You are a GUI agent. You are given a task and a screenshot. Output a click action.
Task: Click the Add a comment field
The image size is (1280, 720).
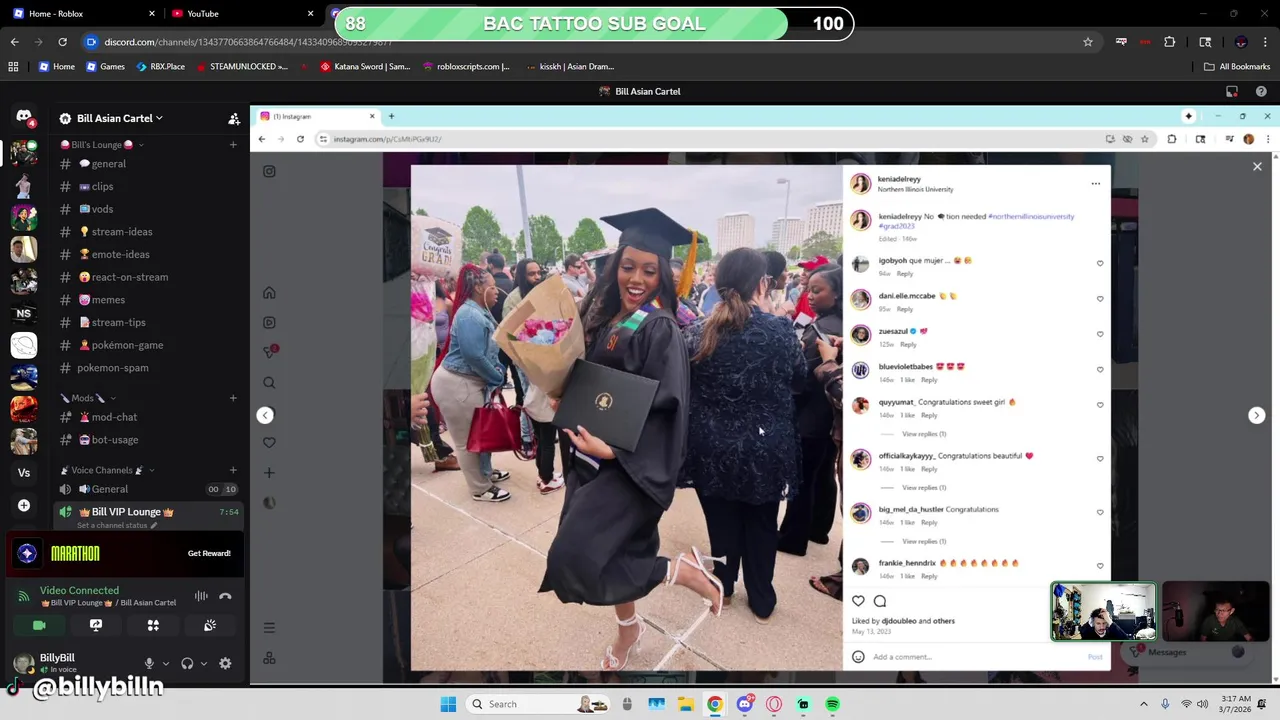(975, 657)
